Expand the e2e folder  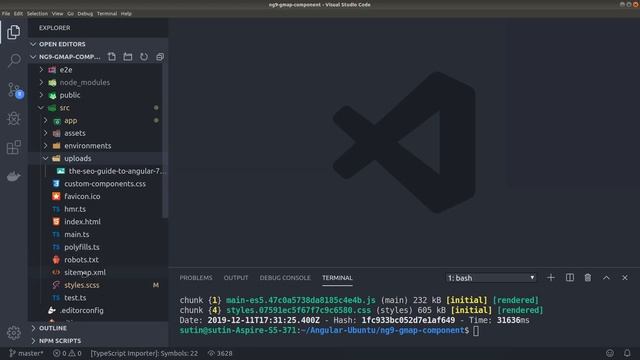65,70
